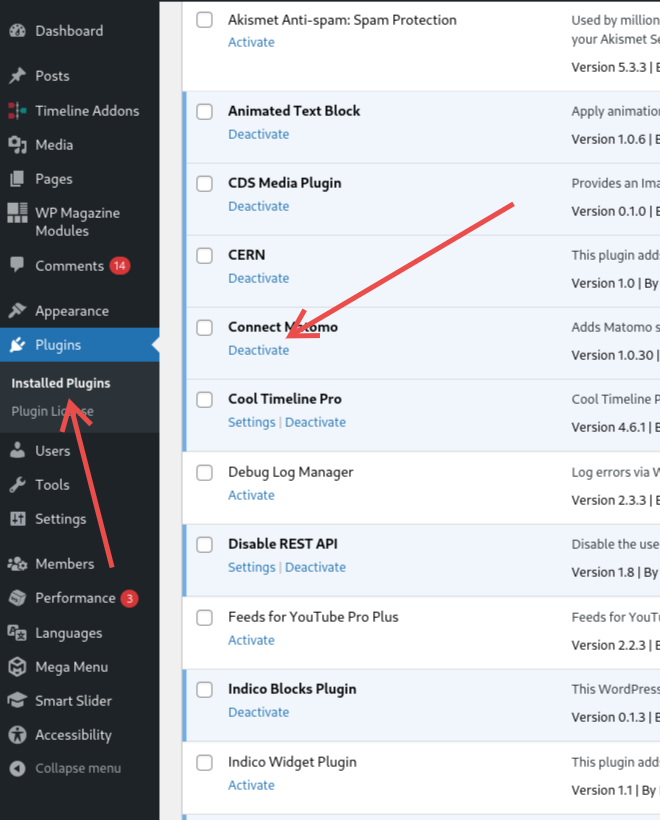Click the Timeline Addons icon
The width and height of the screenshot is (660, 820).
[x=17, y=111]
